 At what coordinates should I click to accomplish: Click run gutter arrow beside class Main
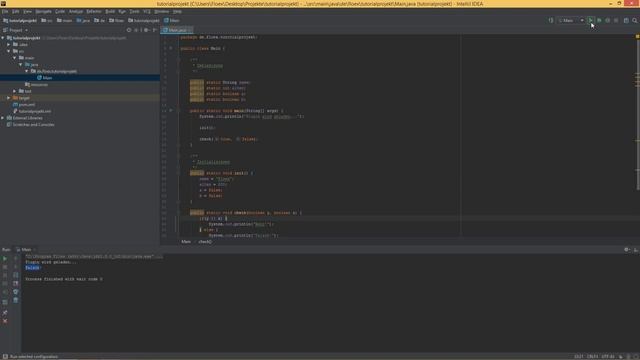tap(171, 48)
